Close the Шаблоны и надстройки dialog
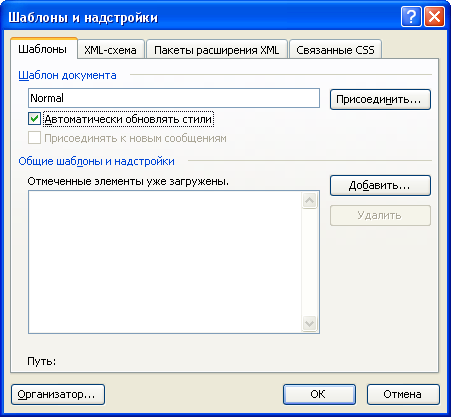The width and height of the screenshot is (451, 417). 434,16
